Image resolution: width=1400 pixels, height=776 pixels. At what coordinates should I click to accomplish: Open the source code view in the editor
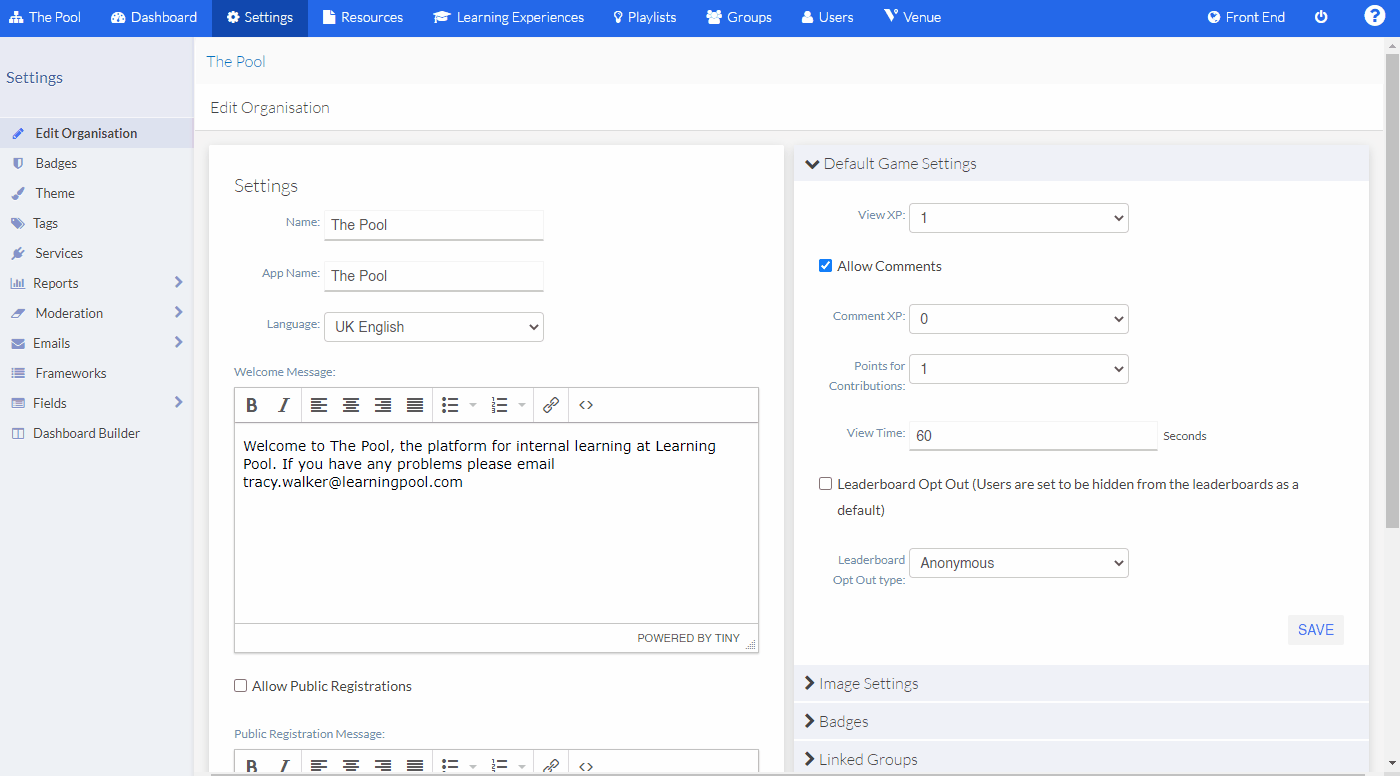coord(586,404)
